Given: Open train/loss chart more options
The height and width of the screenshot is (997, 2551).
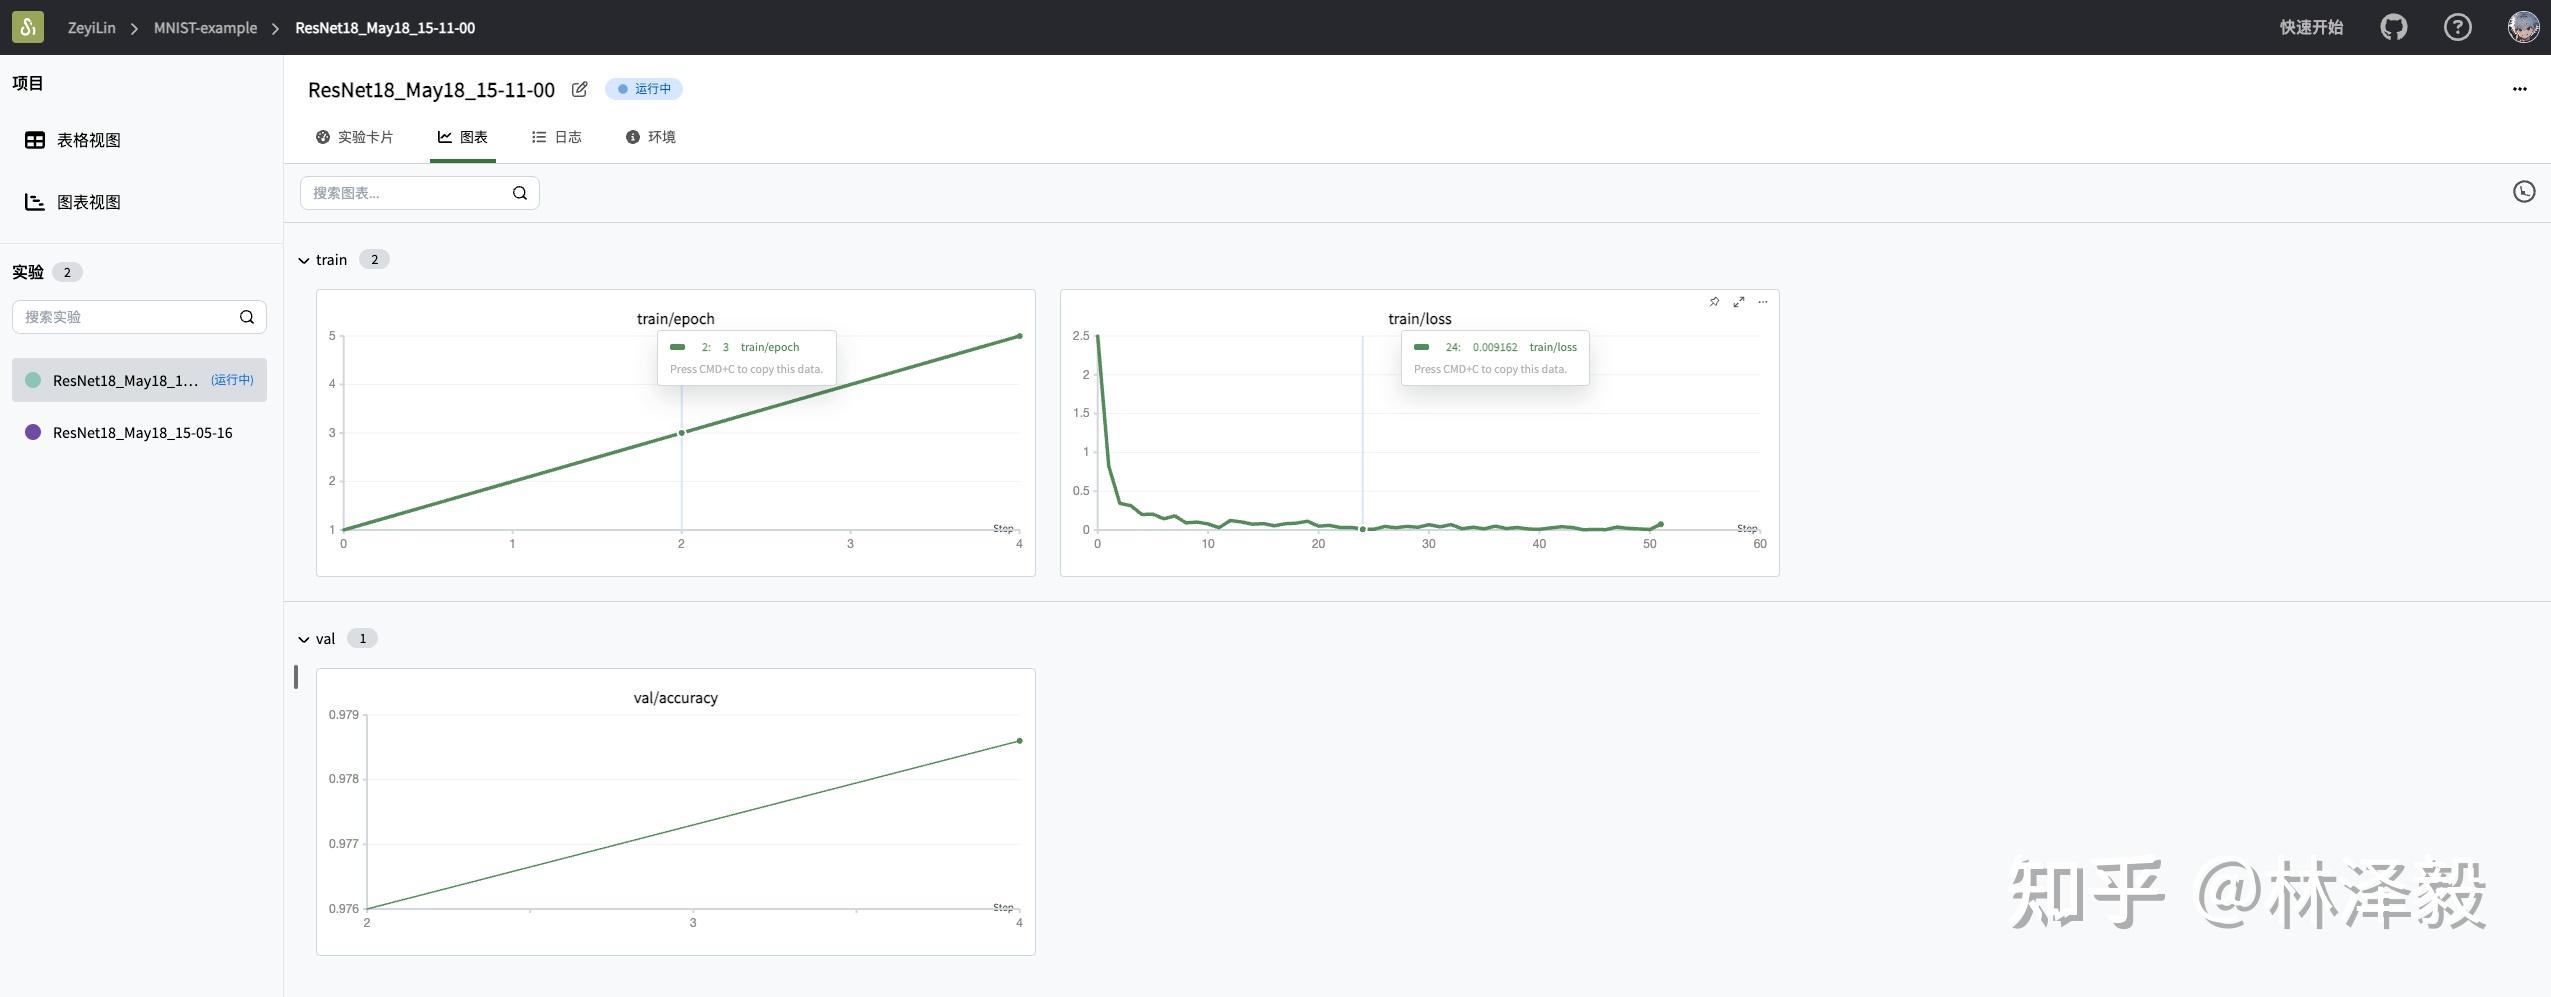Looking at the screenshot, I should click(x=1763, y=302).
